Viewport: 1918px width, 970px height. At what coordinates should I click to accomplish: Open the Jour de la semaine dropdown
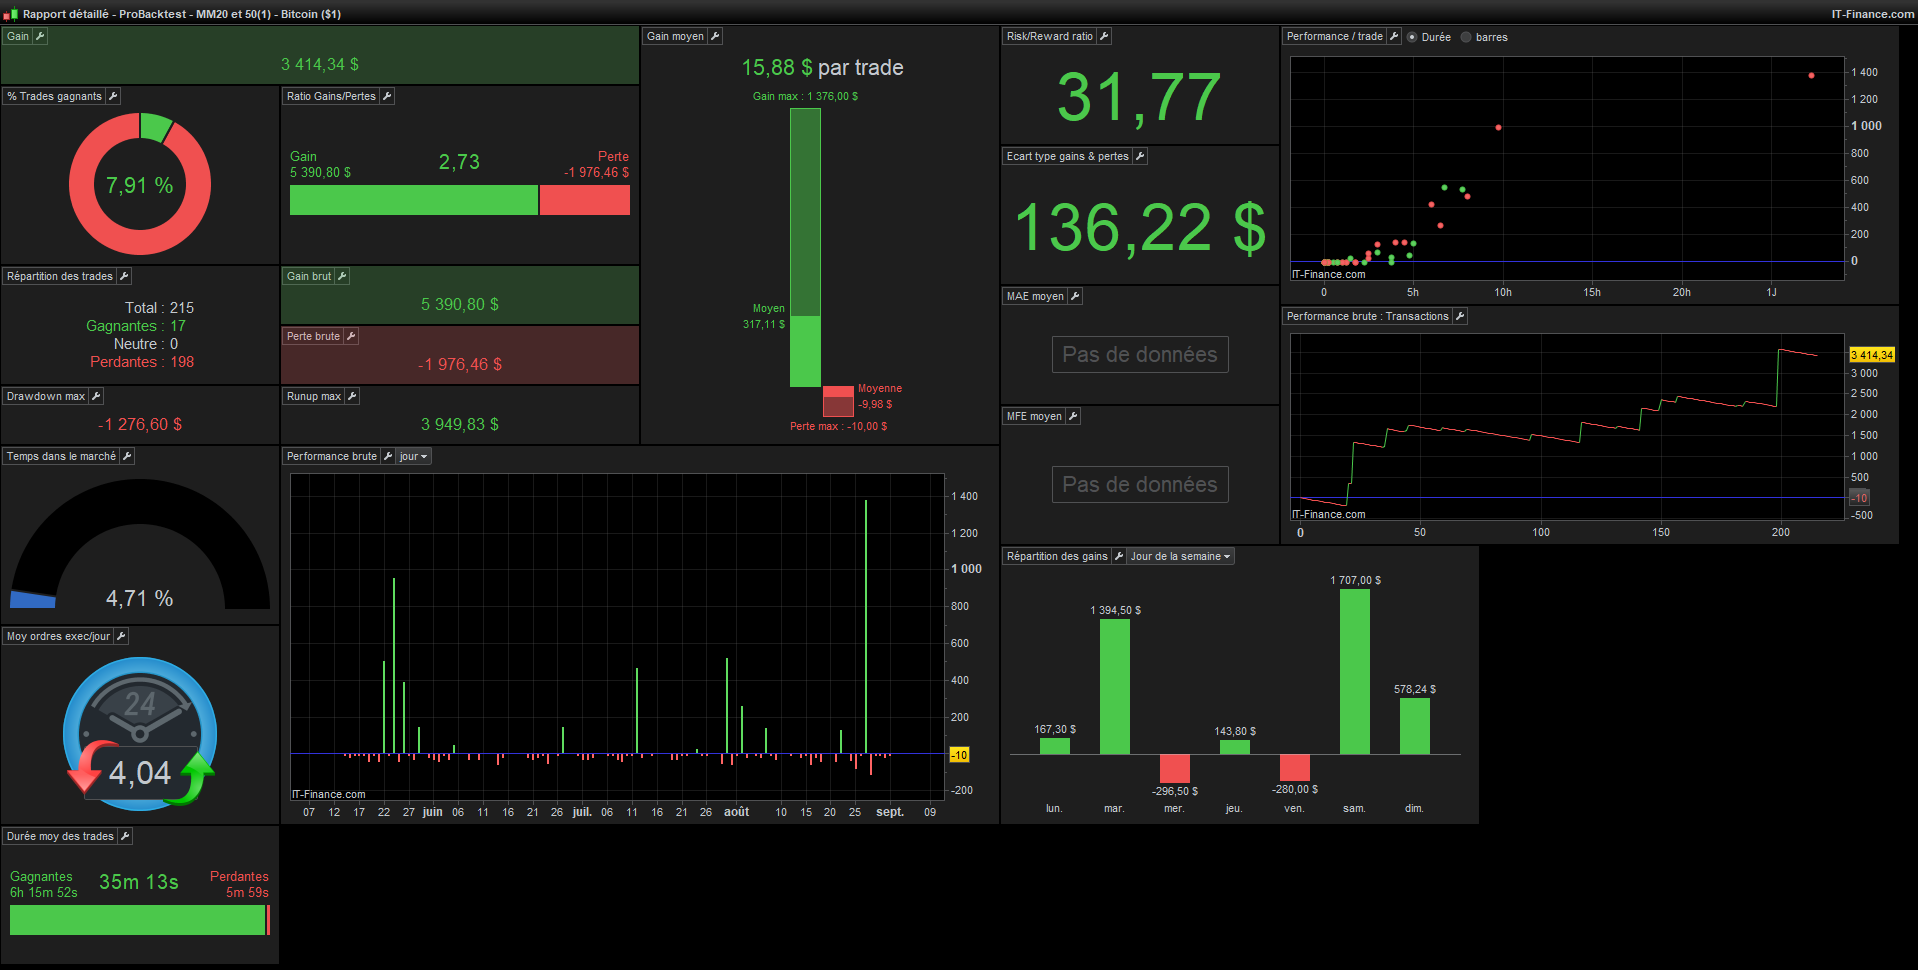(1180, 556)
